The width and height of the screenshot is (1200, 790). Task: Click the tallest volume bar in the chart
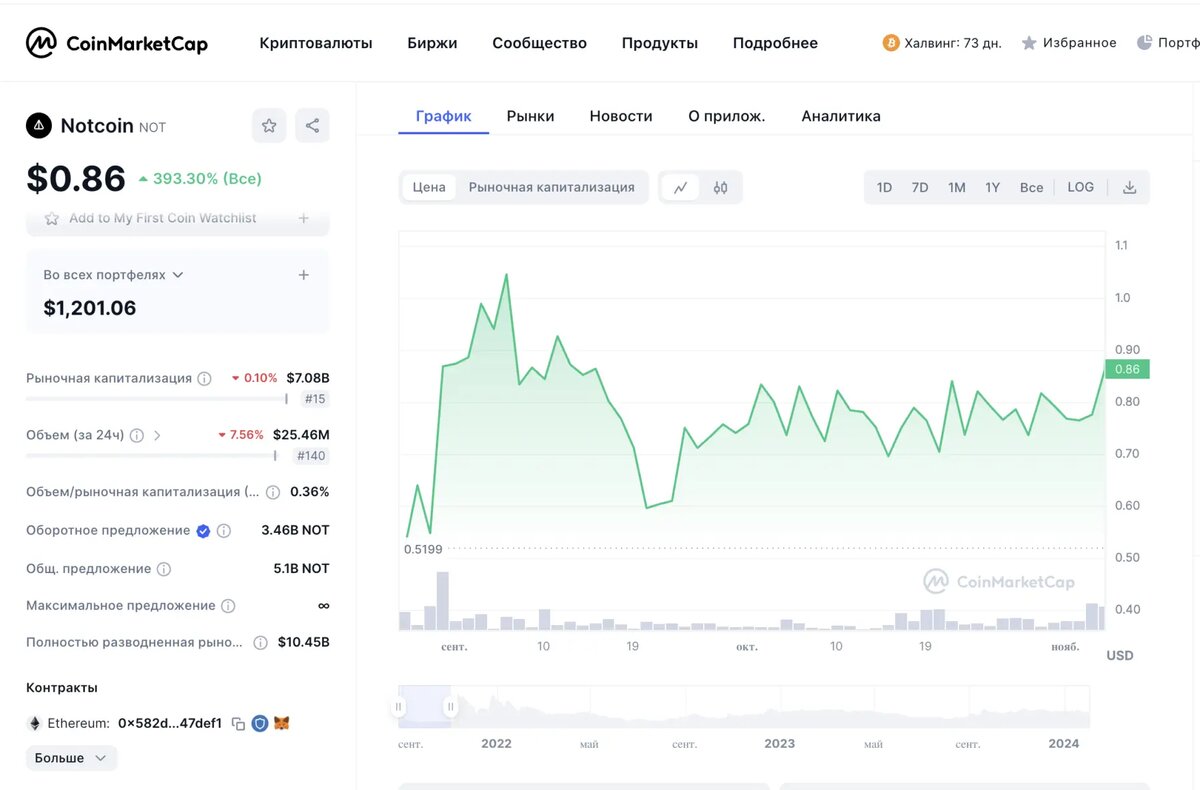443,600
